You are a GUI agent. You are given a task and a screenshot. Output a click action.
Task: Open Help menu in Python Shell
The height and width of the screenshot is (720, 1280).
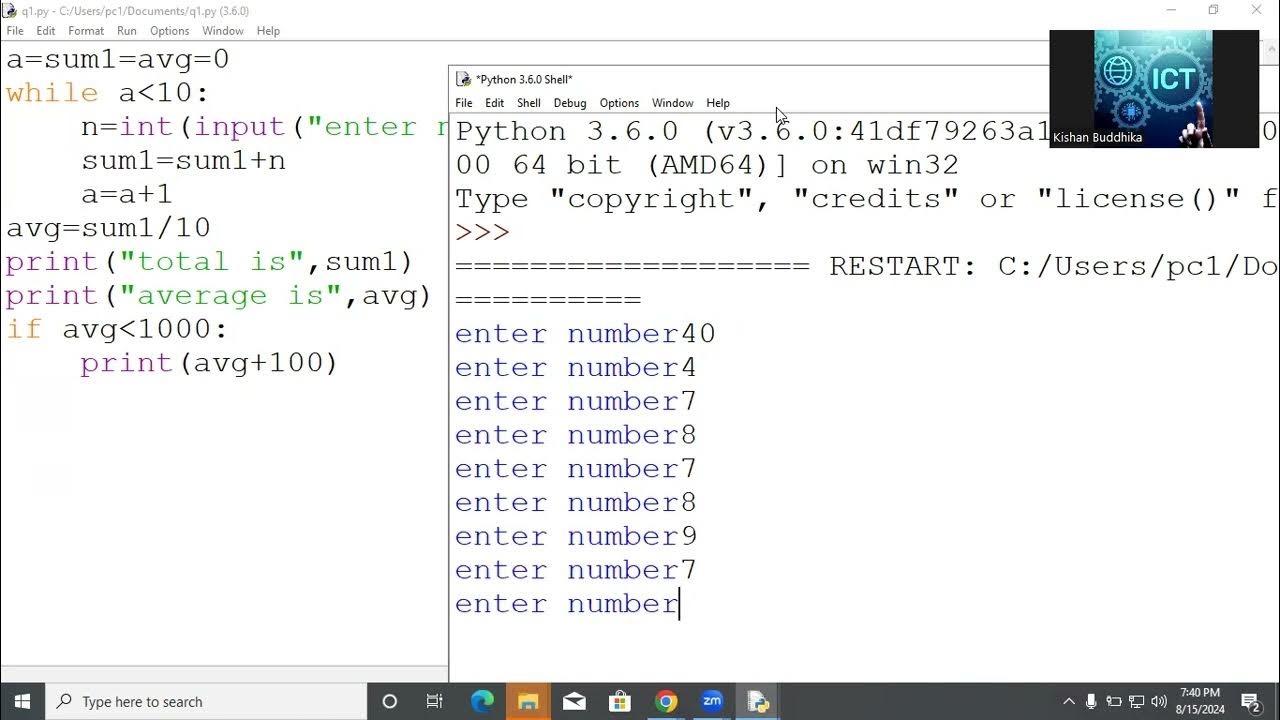[718, 103]
